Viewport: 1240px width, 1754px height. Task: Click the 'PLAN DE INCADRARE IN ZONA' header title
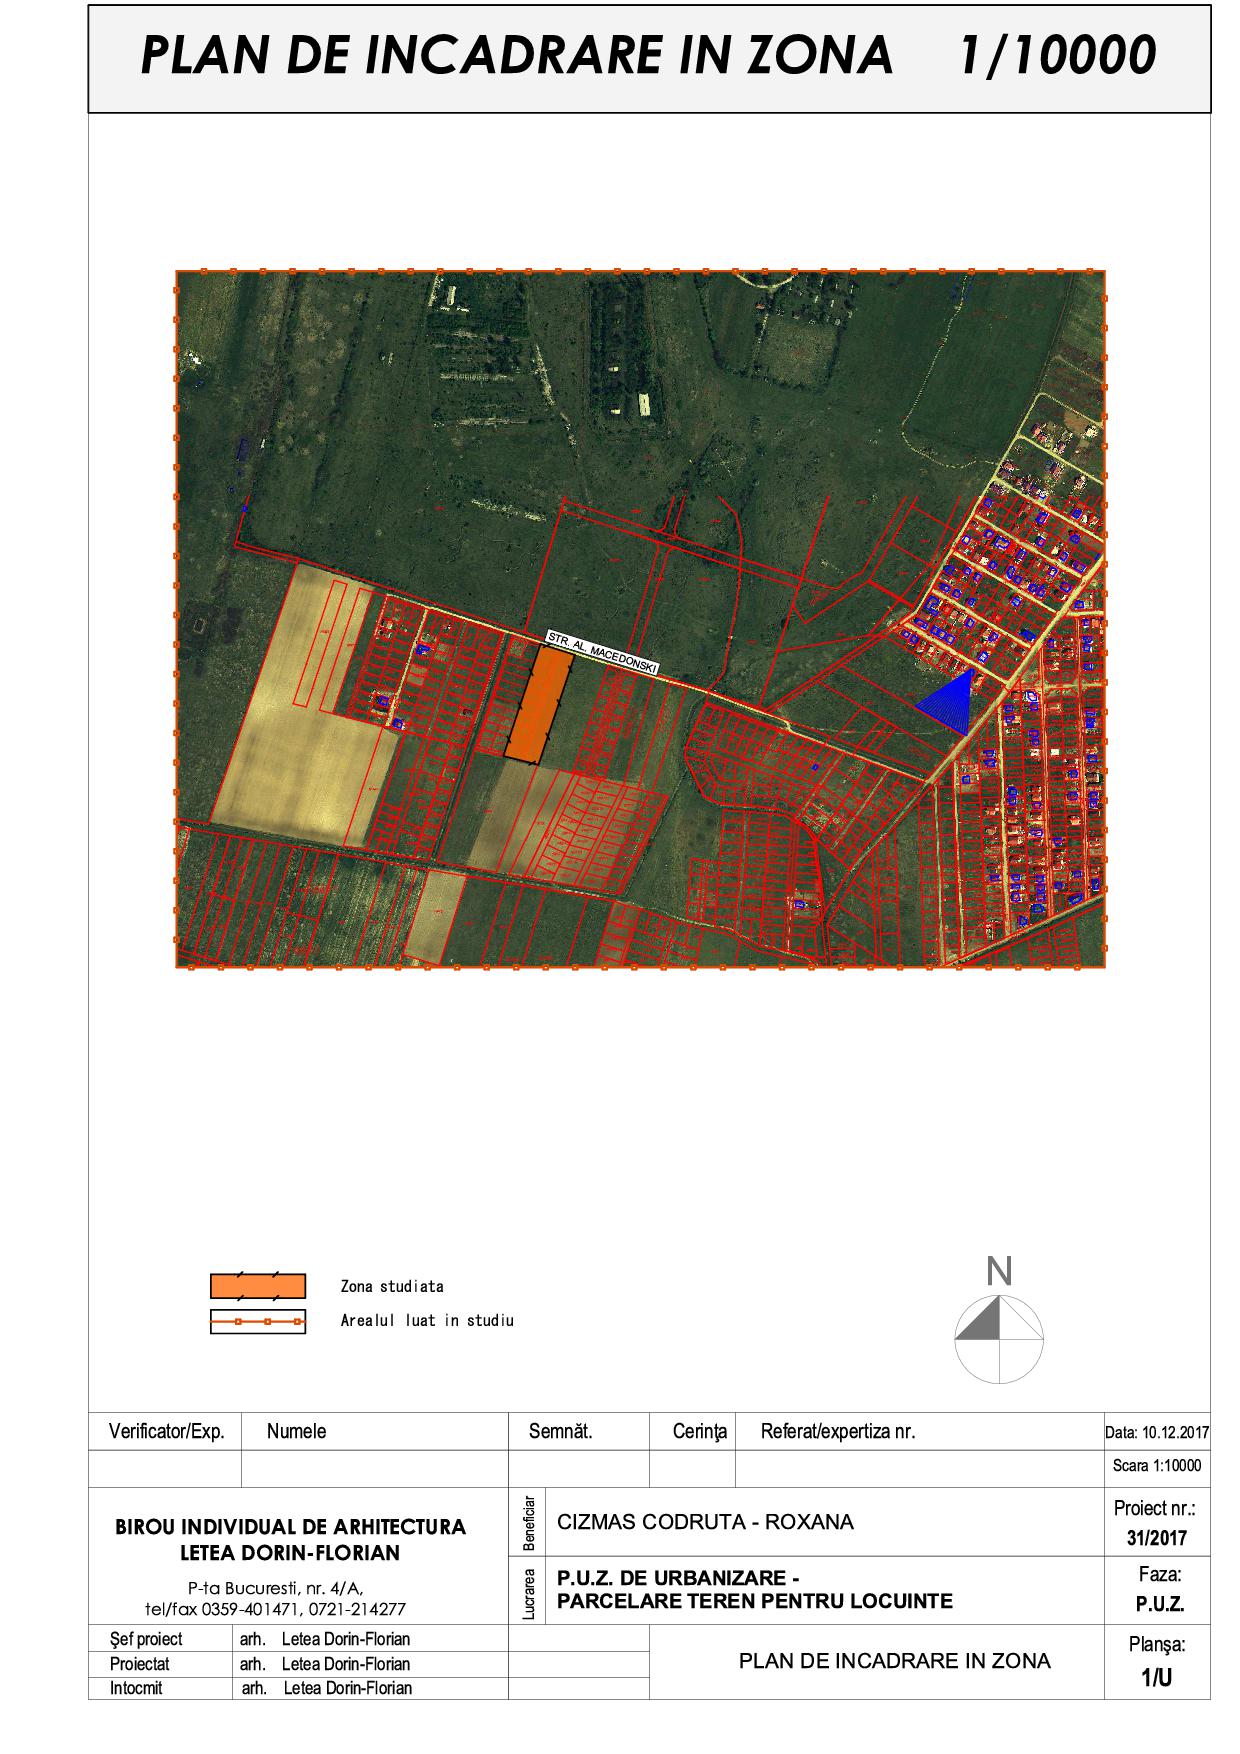tap(516, 55)
